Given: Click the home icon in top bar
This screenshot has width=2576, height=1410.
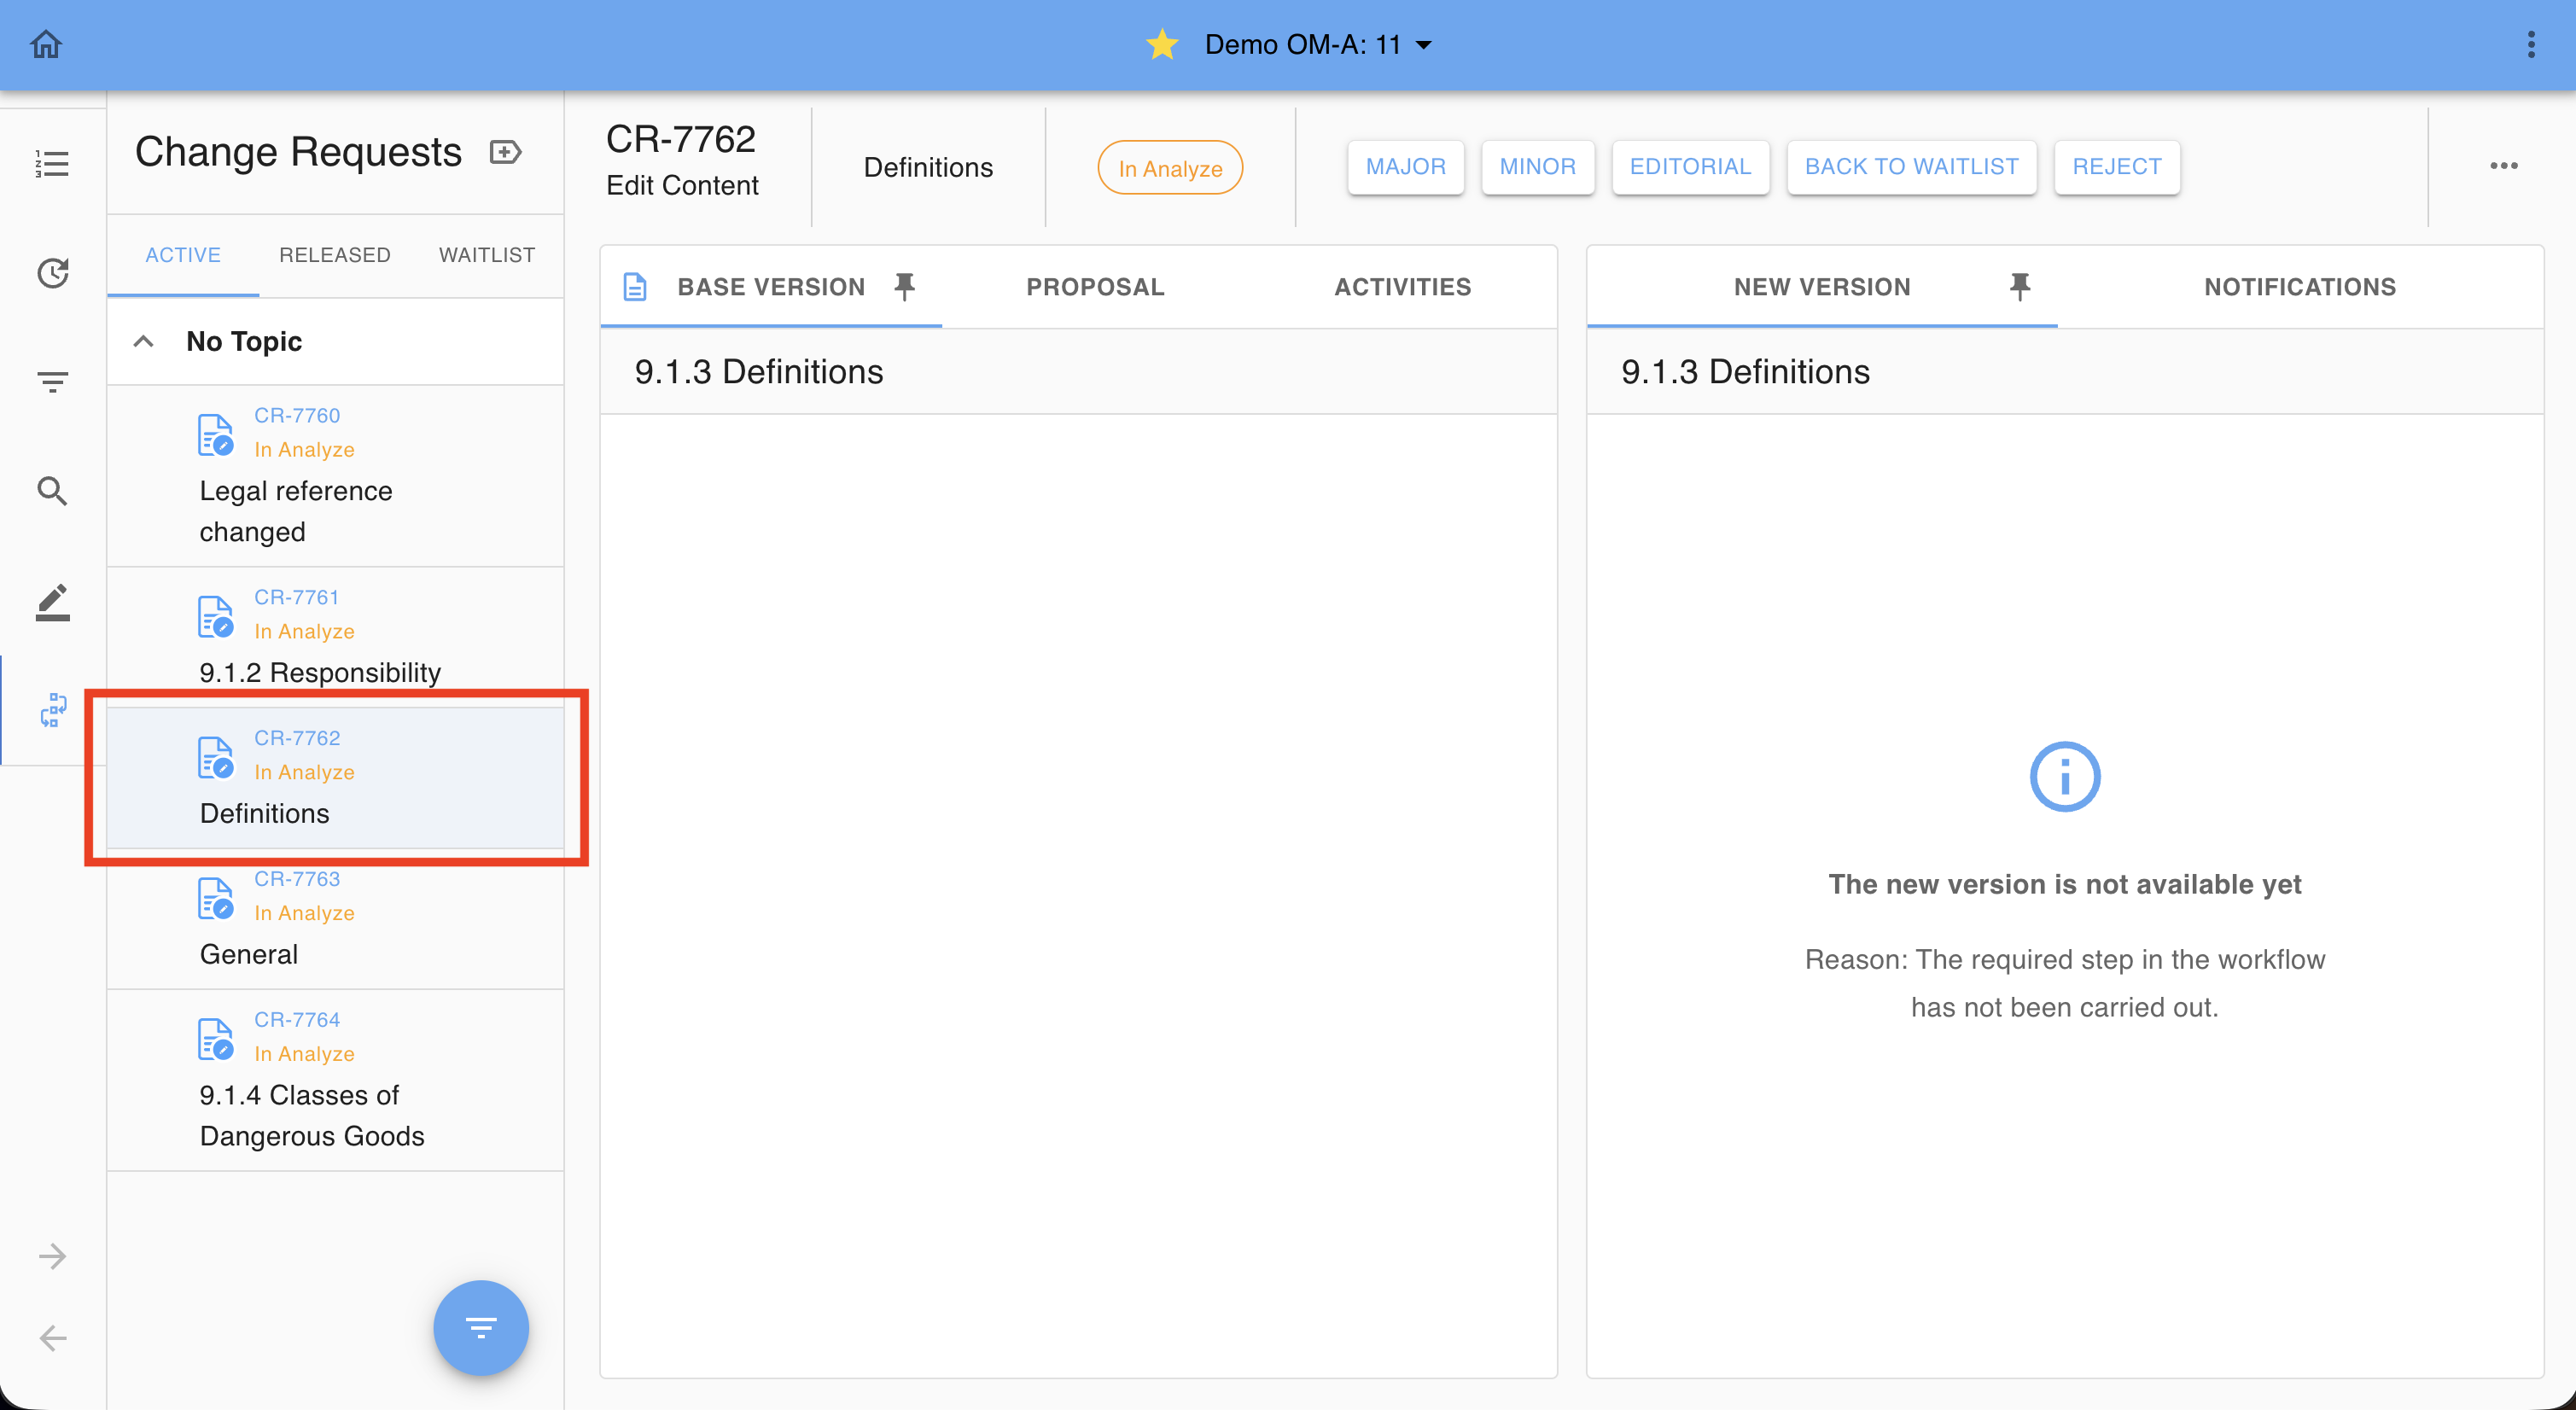Looking at the screenshot, I should 46,44.
